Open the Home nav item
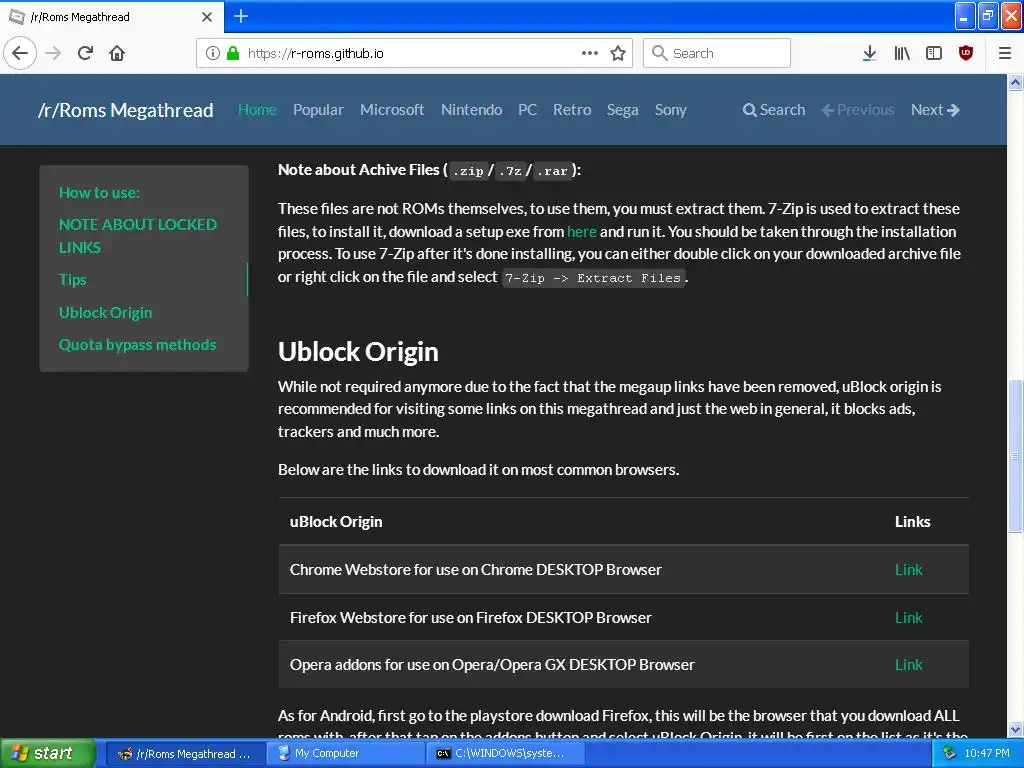1024x768 pixels. (257, 110)
